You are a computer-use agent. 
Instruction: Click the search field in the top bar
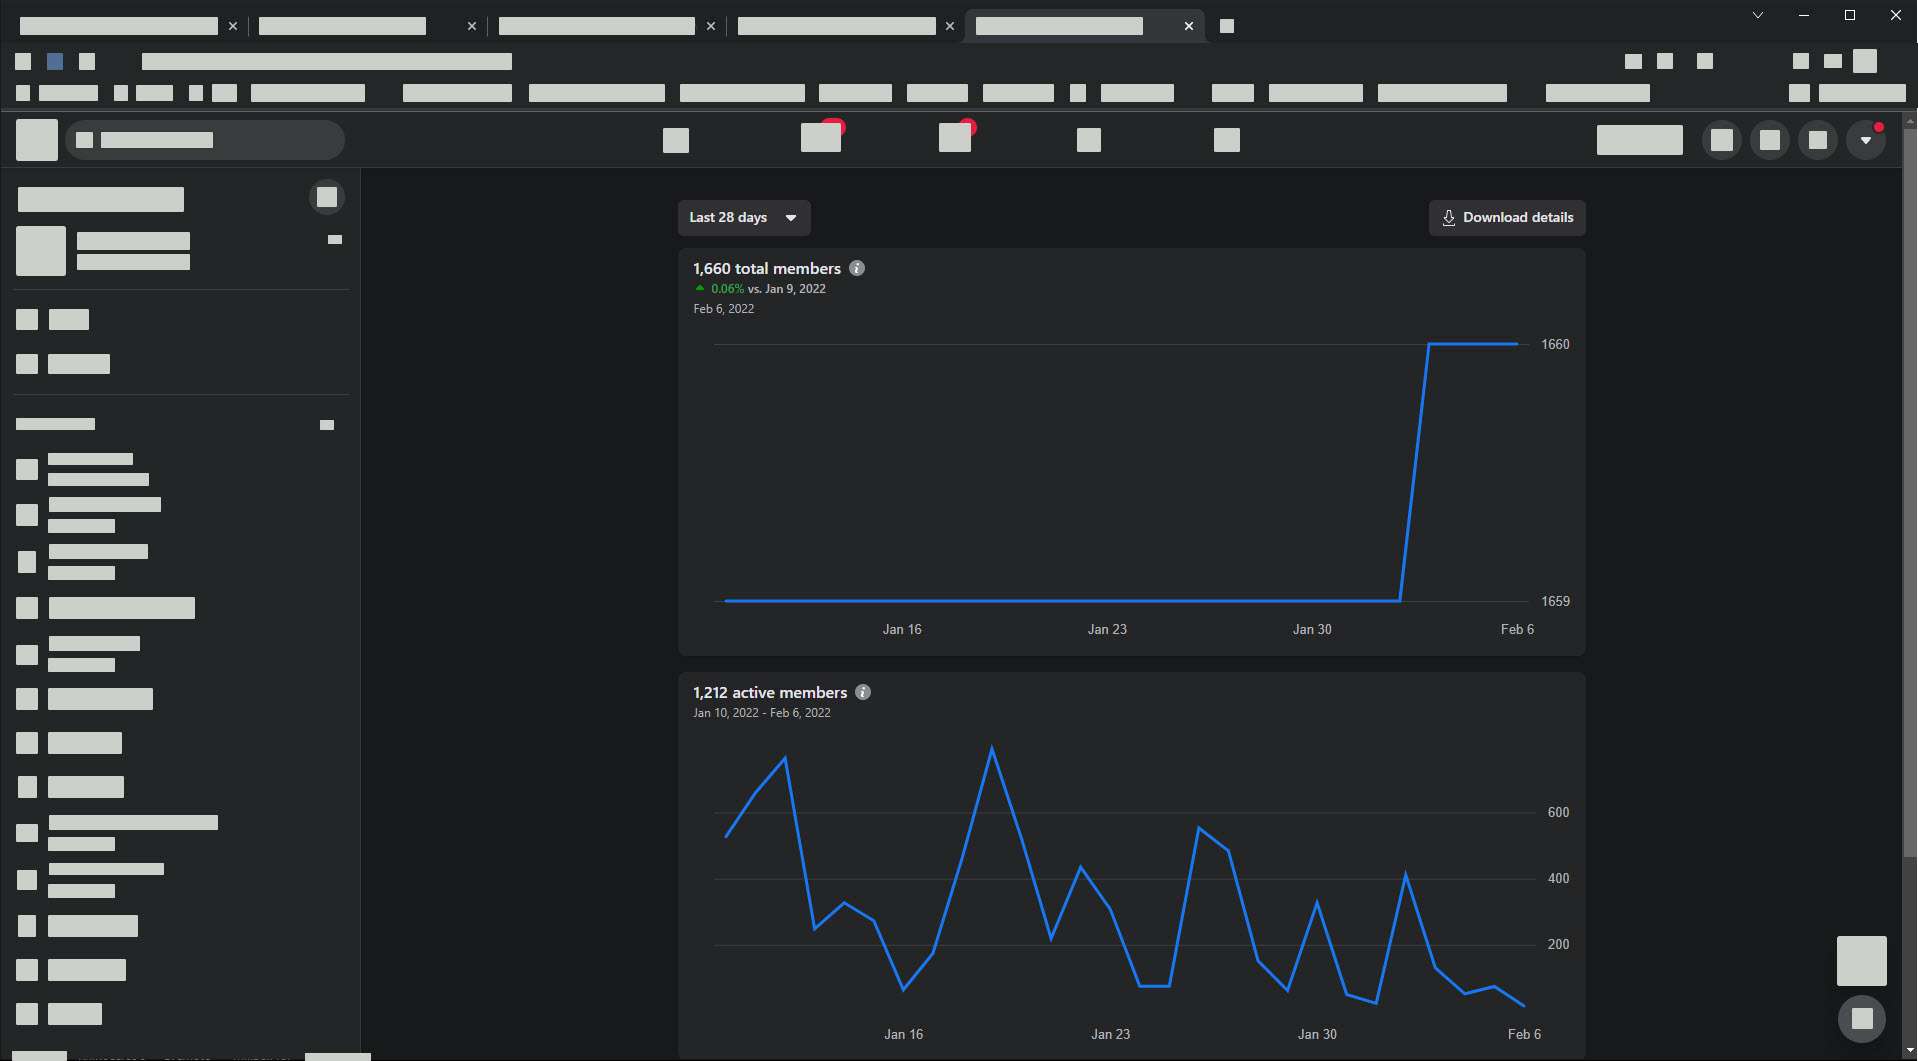[205, 140]
